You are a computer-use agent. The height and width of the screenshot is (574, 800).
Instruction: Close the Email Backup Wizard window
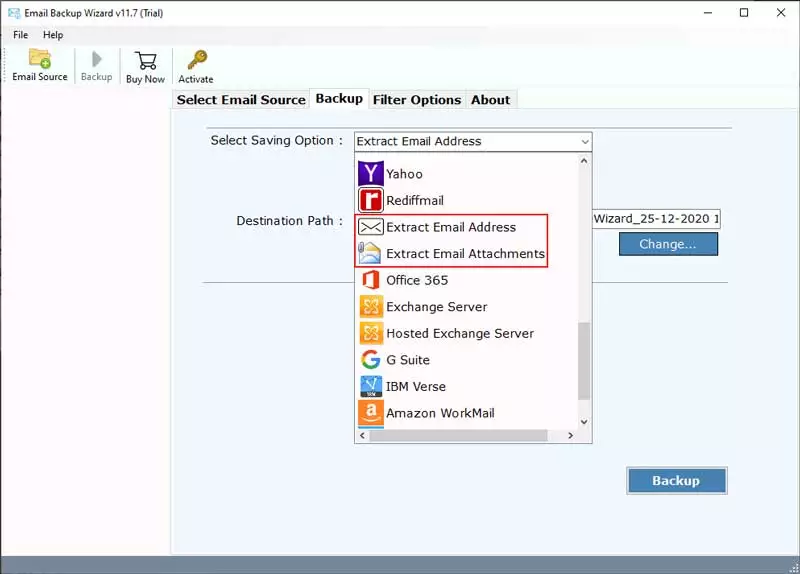tap(781, 13)
